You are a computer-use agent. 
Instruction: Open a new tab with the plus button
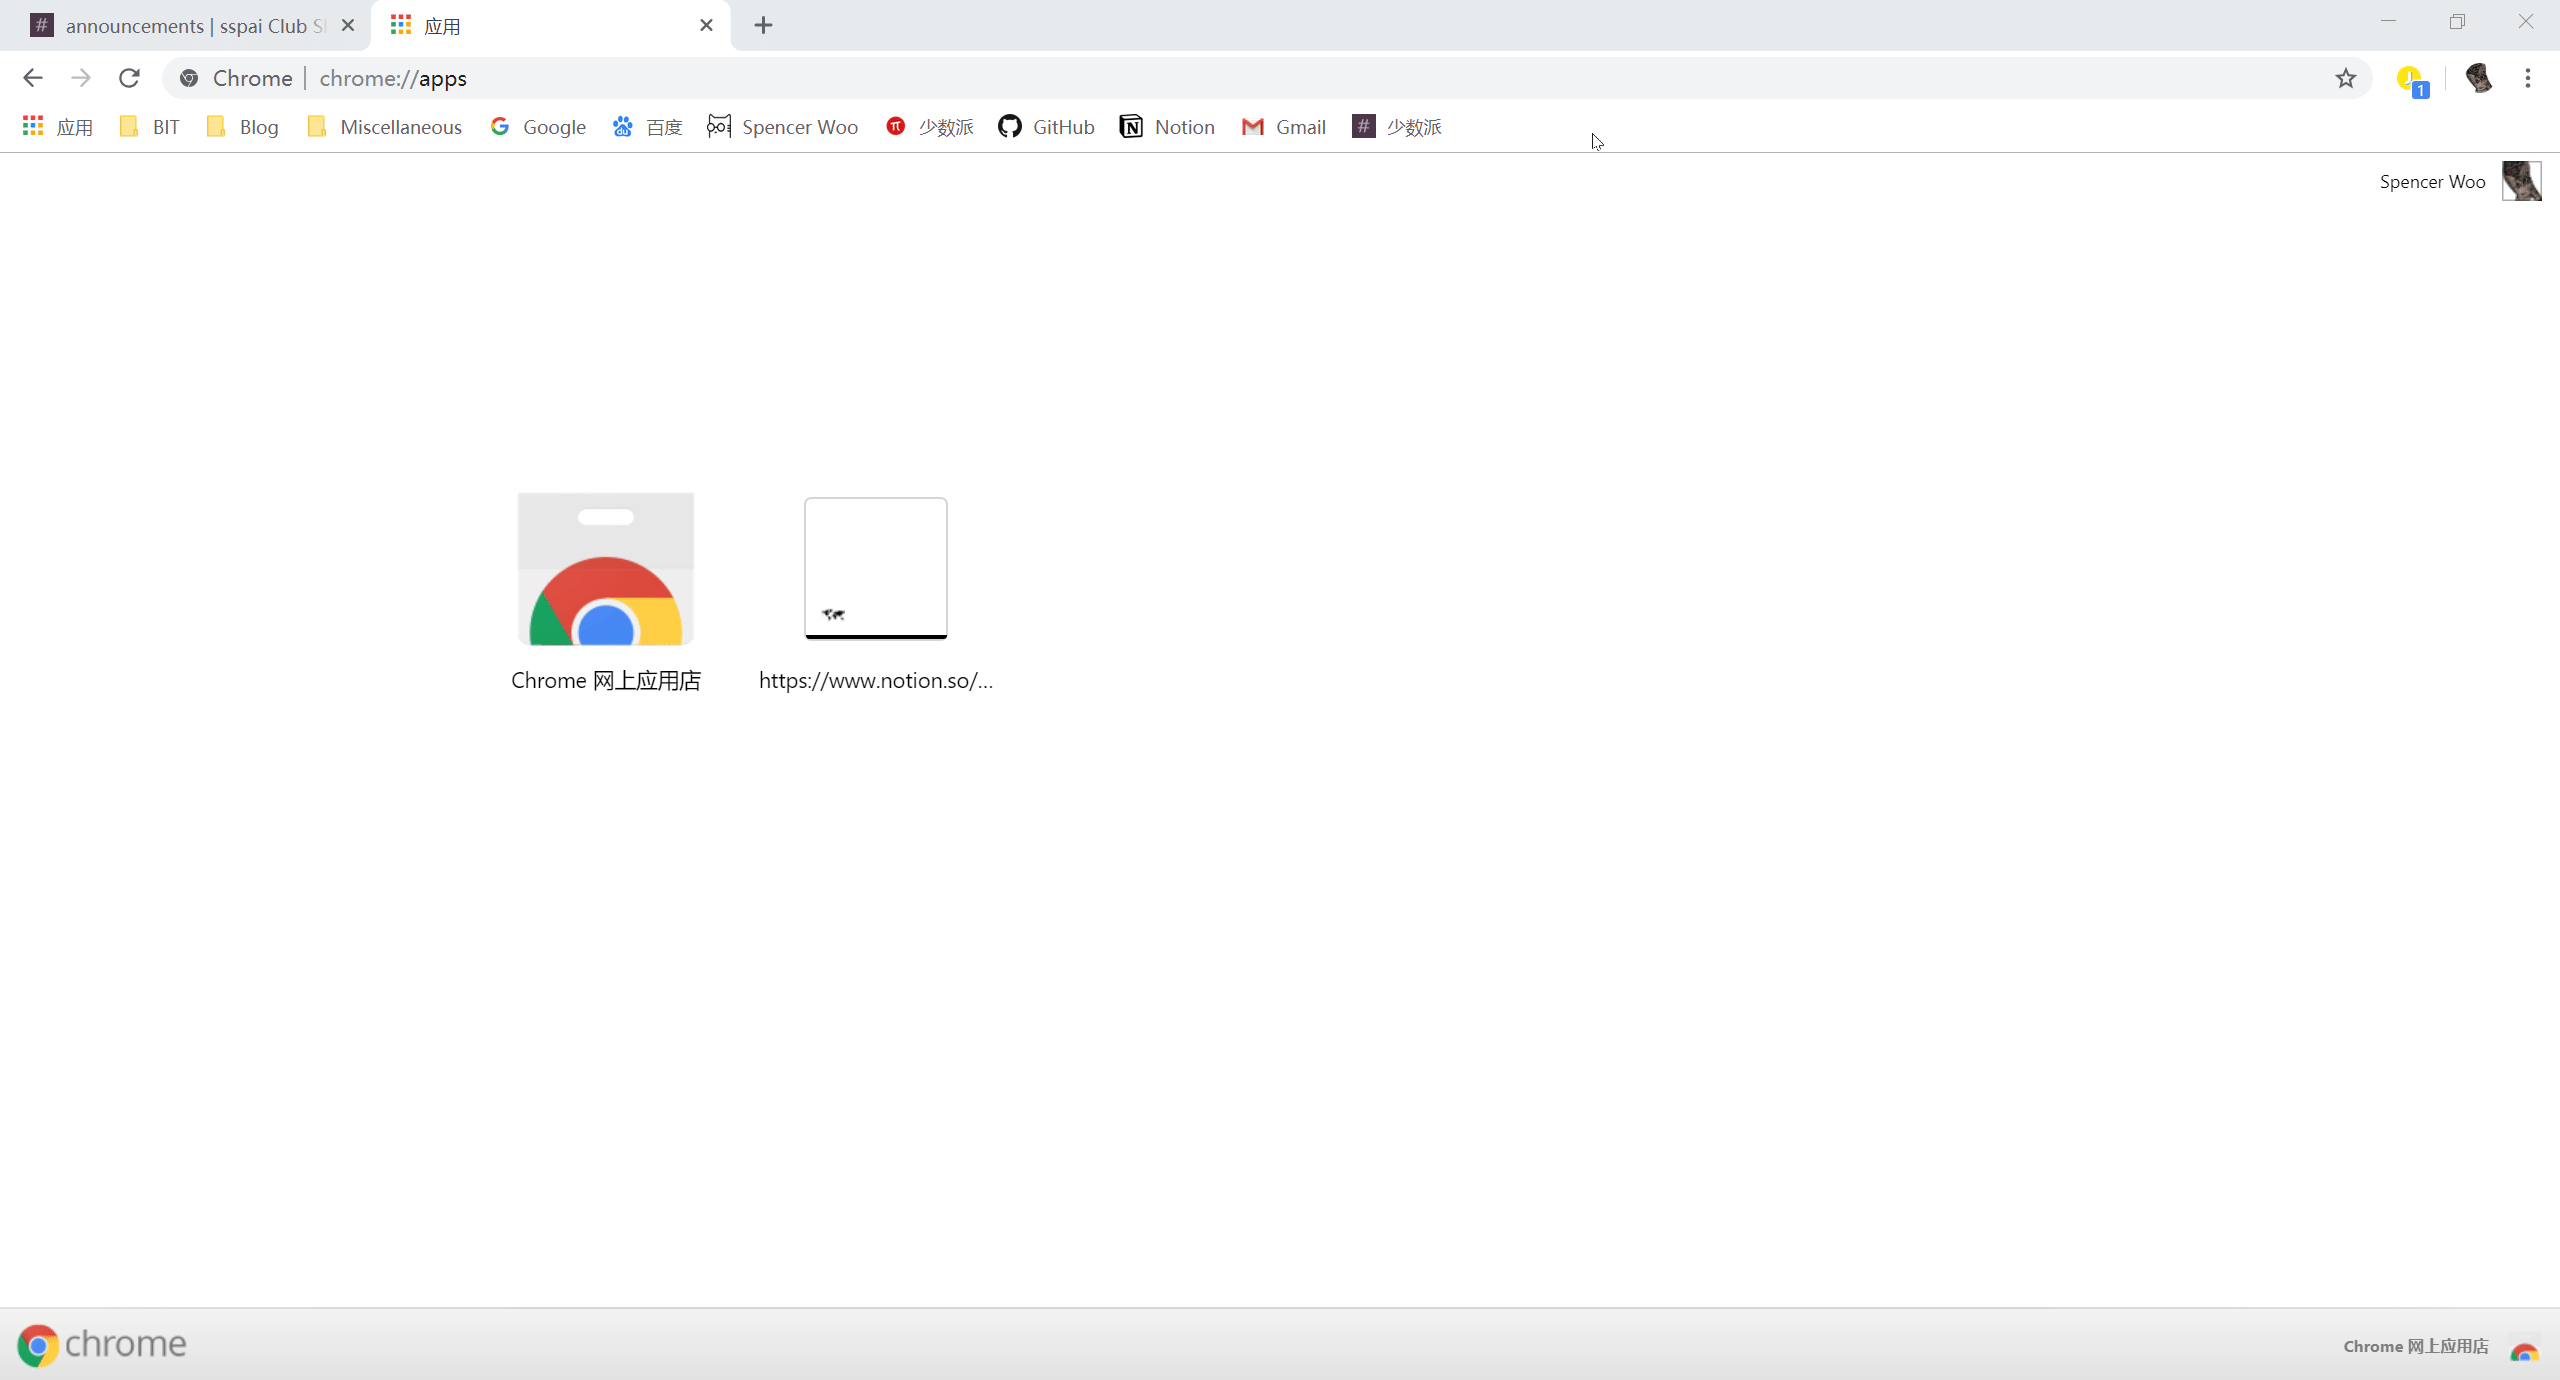pyautogui.click(x=763, y=26)
